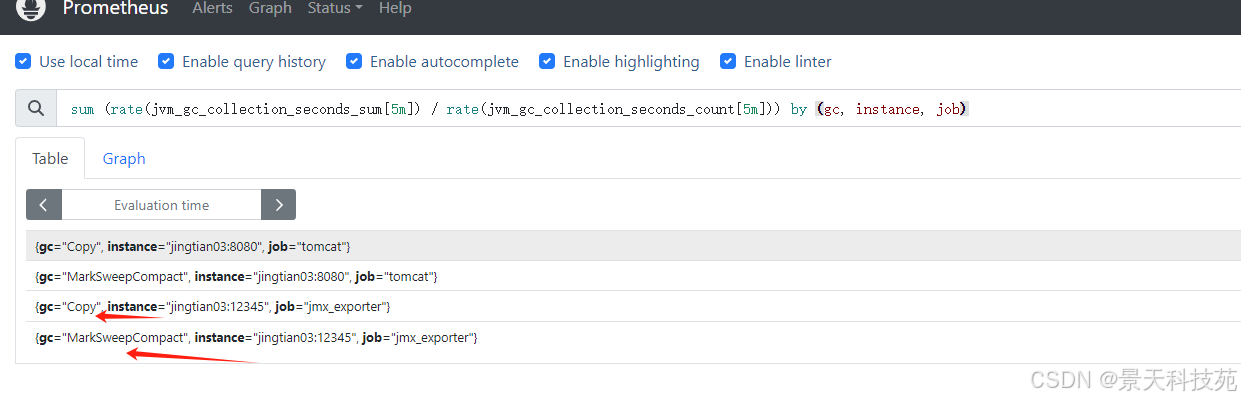Click the Prometheus flame logo icon

tap(31, 9)
